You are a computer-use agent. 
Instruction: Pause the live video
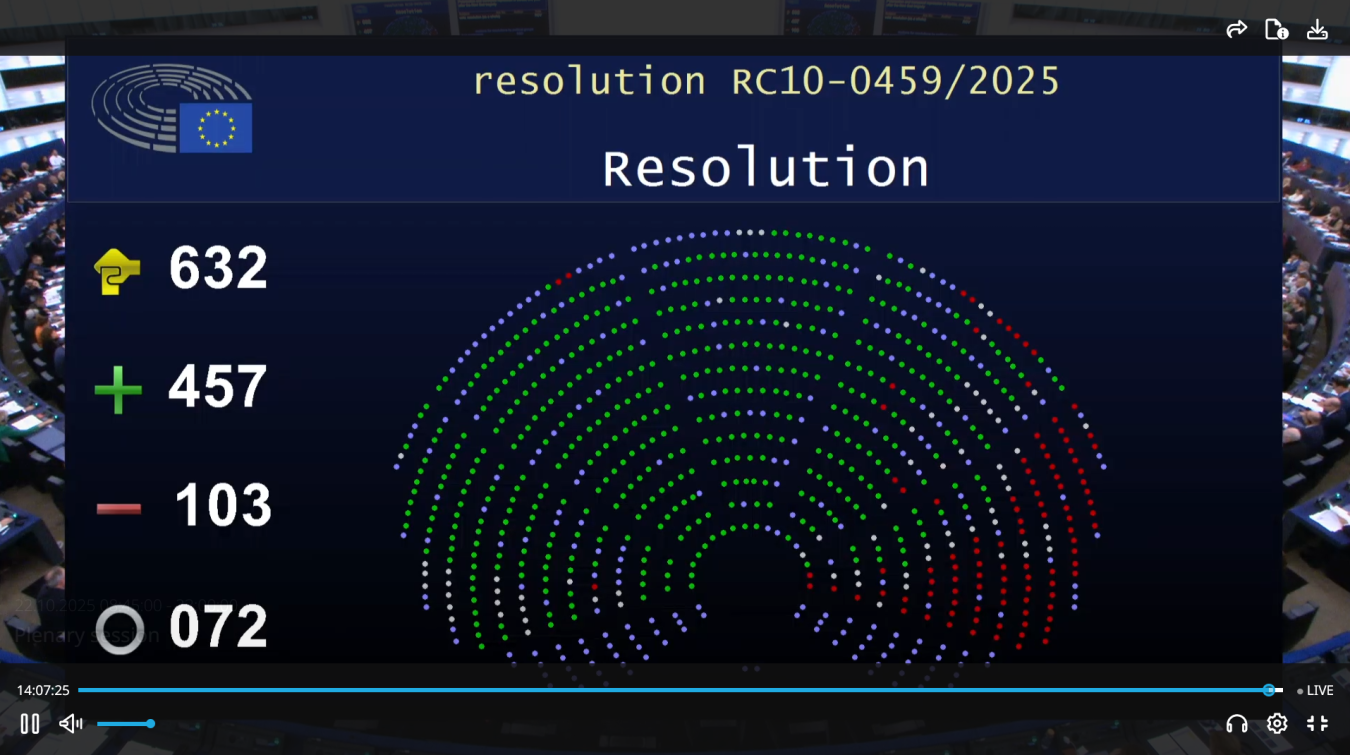[x=30, y=723]
